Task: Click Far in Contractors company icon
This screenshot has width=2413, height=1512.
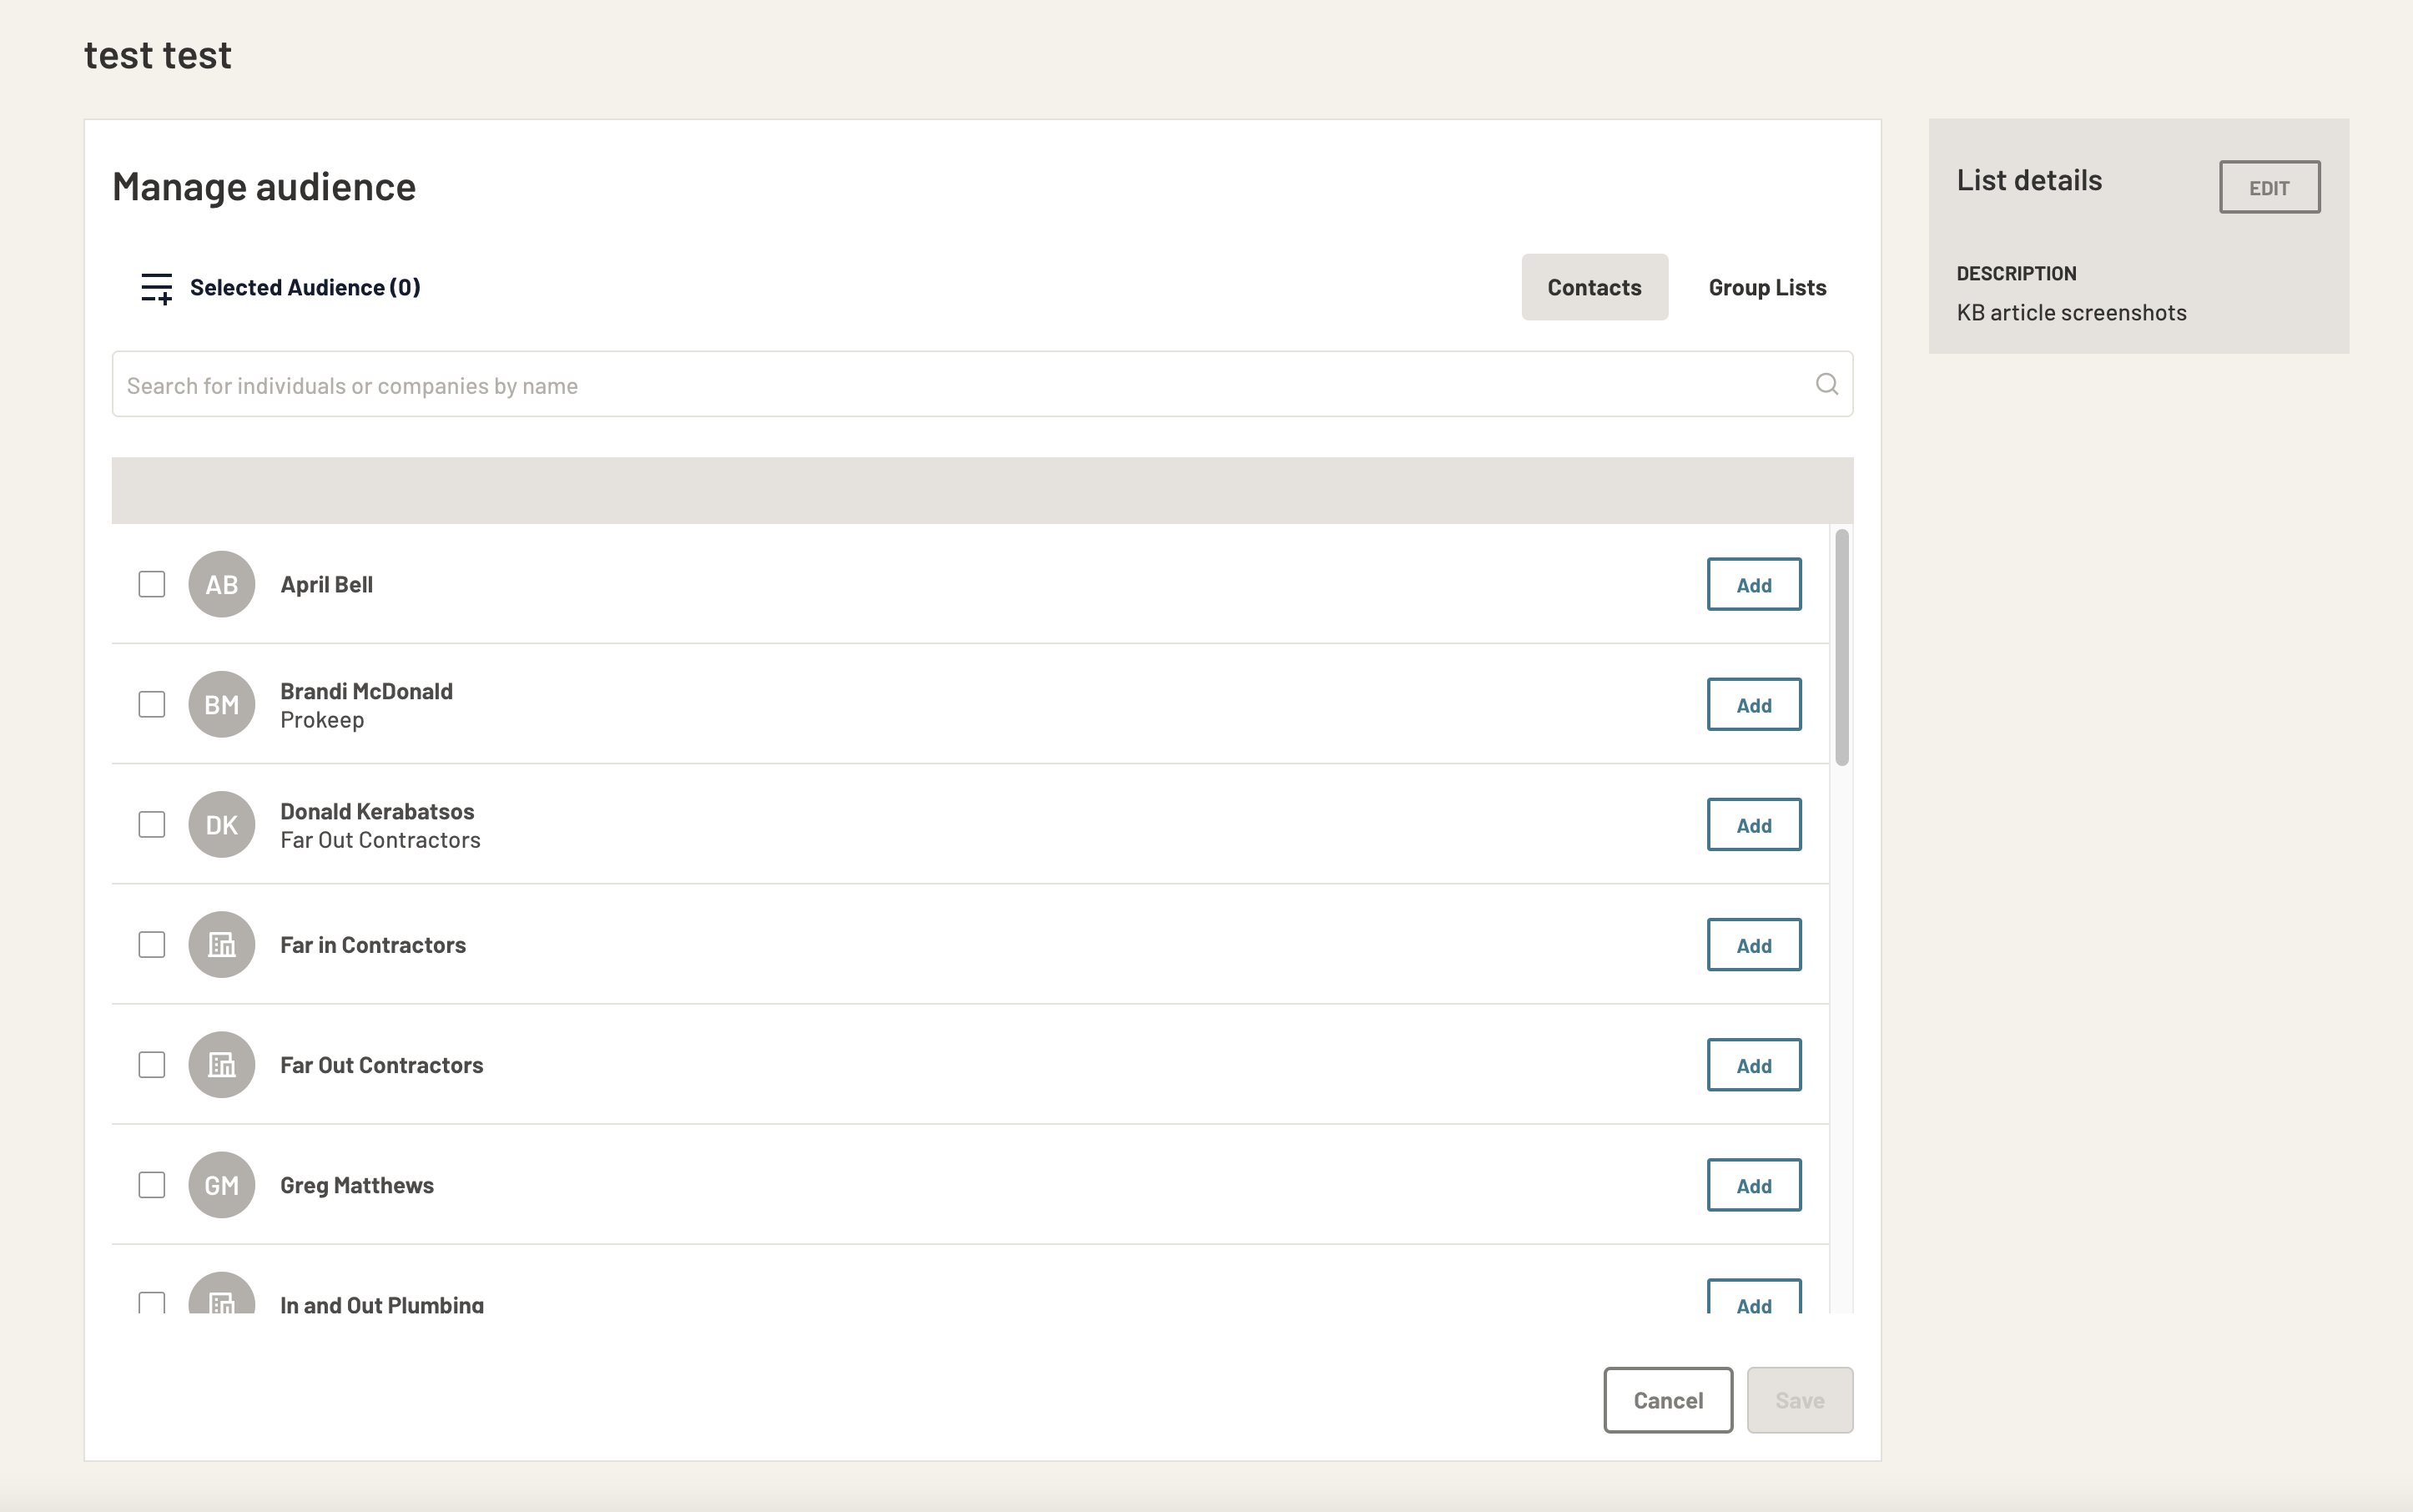Action: click(x=222, y=944)
